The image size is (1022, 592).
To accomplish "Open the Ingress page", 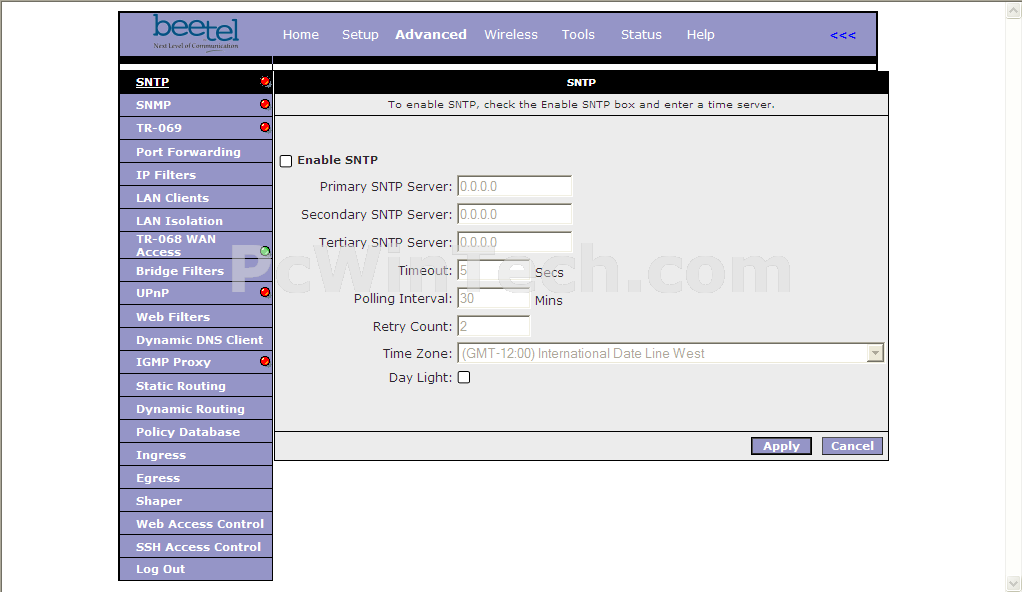I will tap(160, 455).
